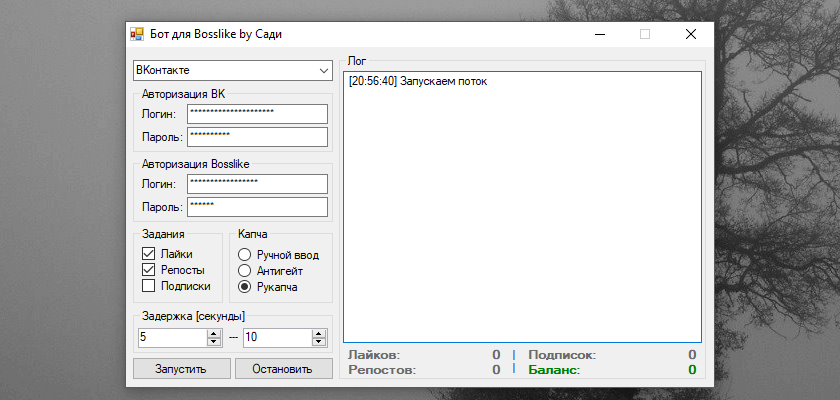Click the Репостов counter label

[x=382, y=370]
